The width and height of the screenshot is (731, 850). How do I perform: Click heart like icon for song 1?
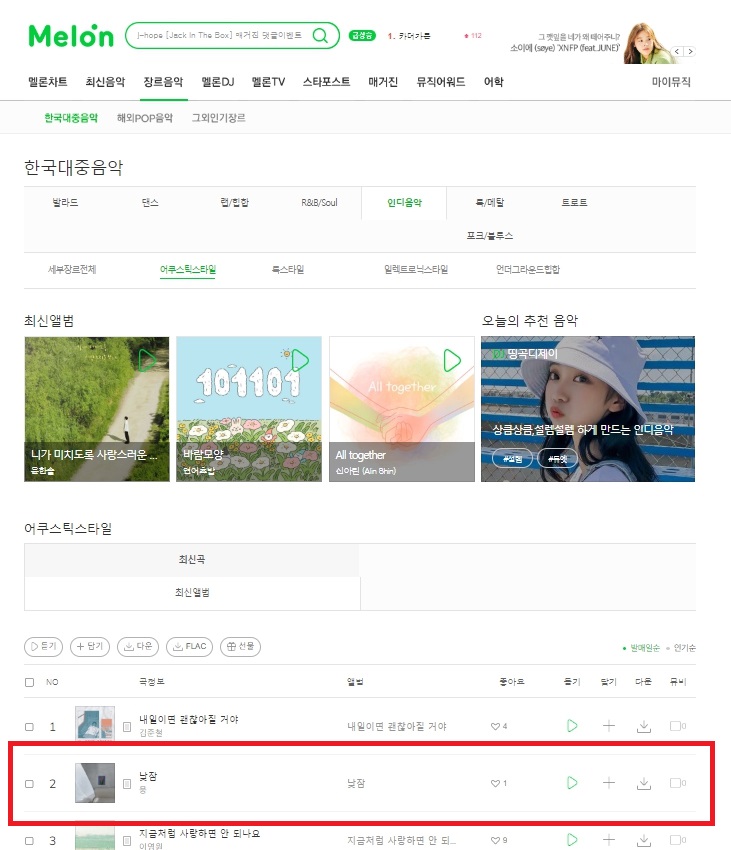click(x=495, y=726)
